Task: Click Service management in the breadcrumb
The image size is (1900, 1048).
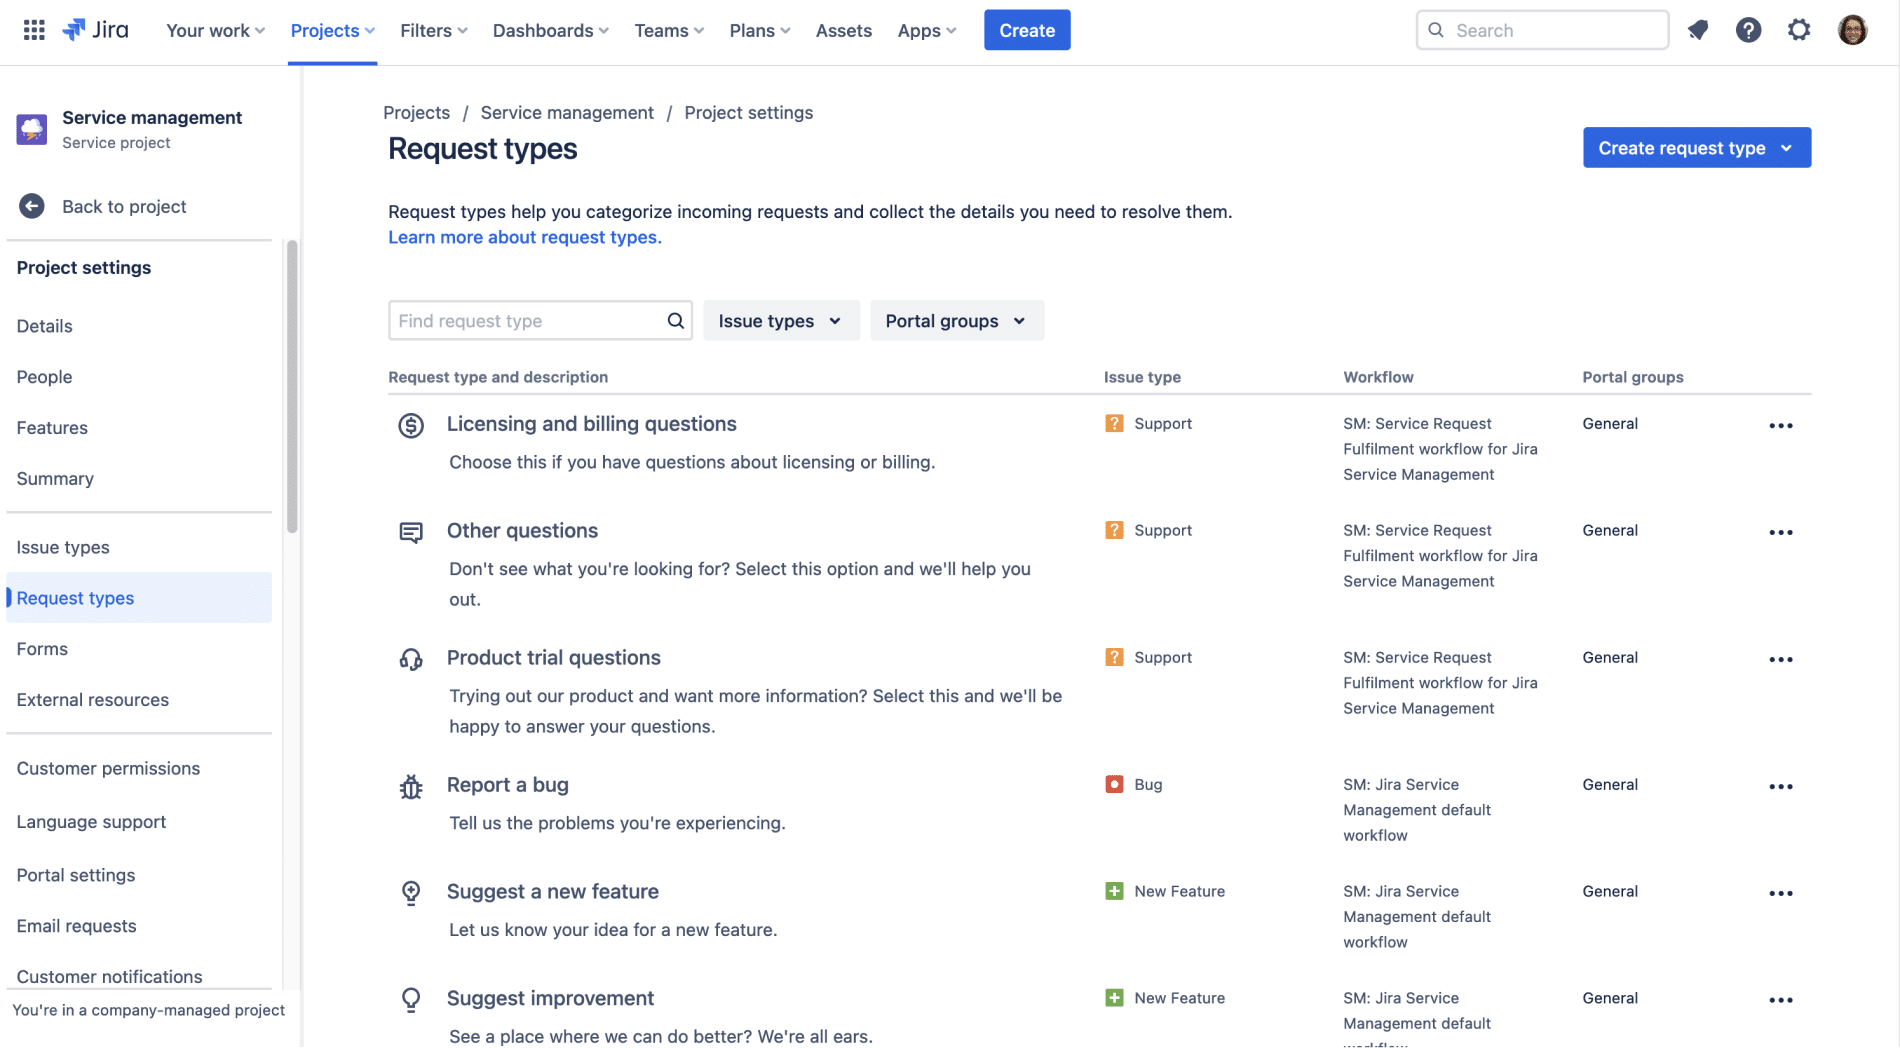Action: [x=567, y=113]
